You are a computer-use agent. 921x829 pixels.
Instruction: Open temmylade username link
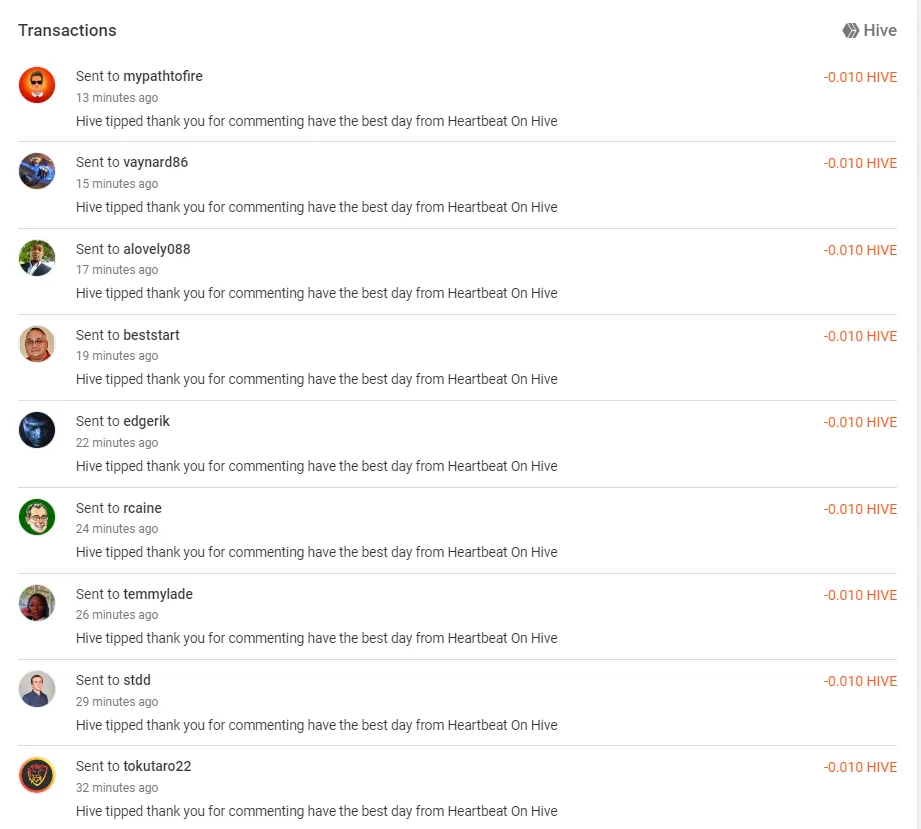[x=158, y=594]
